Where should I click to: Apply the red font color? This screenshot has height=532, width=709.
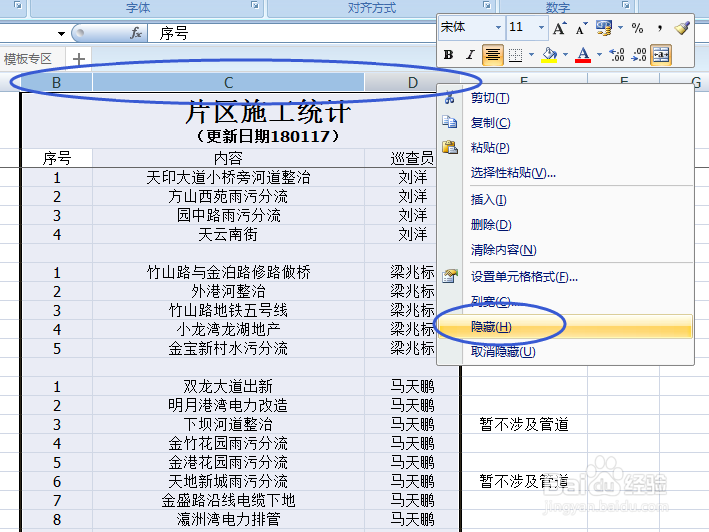[x=583, y=55]
